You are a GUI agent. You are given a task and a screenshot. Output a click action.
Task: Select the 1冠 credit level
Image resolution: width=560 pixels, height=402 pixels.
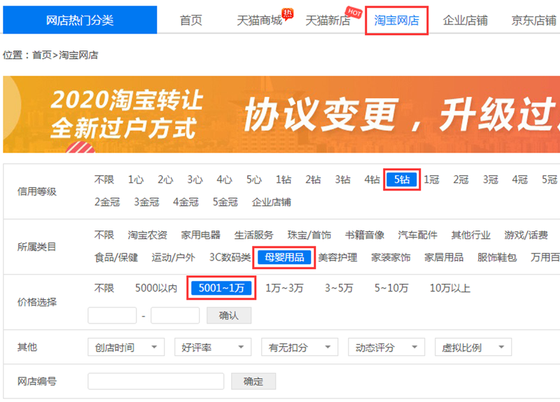click(431, 179)
